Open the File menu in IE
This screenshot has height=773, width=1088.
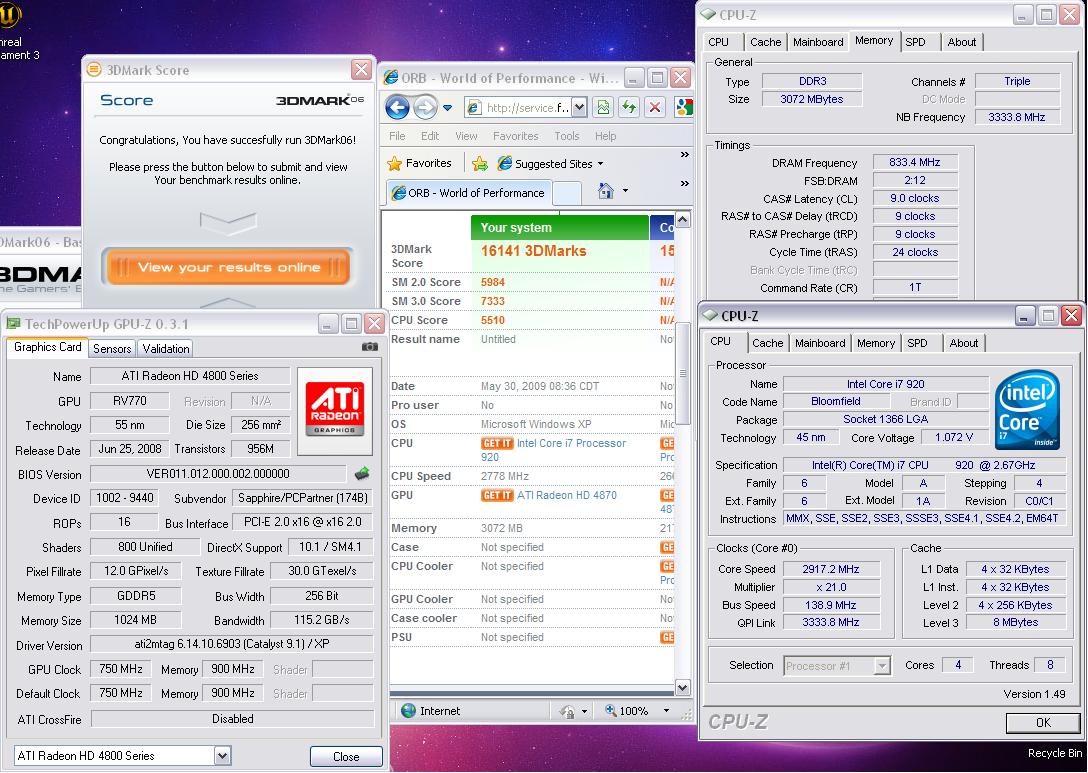pyautogui.click(x=397, y=136)
